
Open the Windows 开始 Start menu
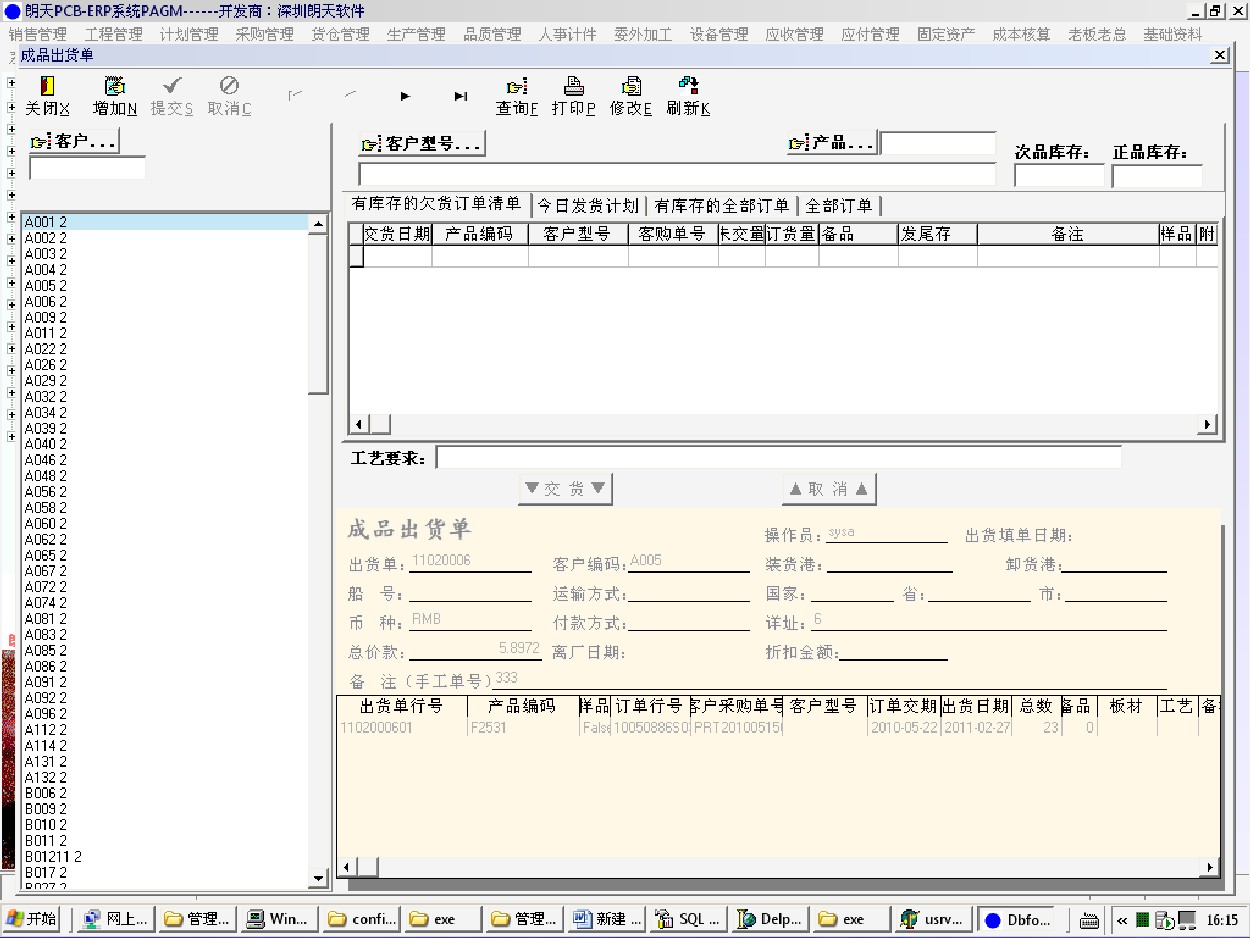32,919
